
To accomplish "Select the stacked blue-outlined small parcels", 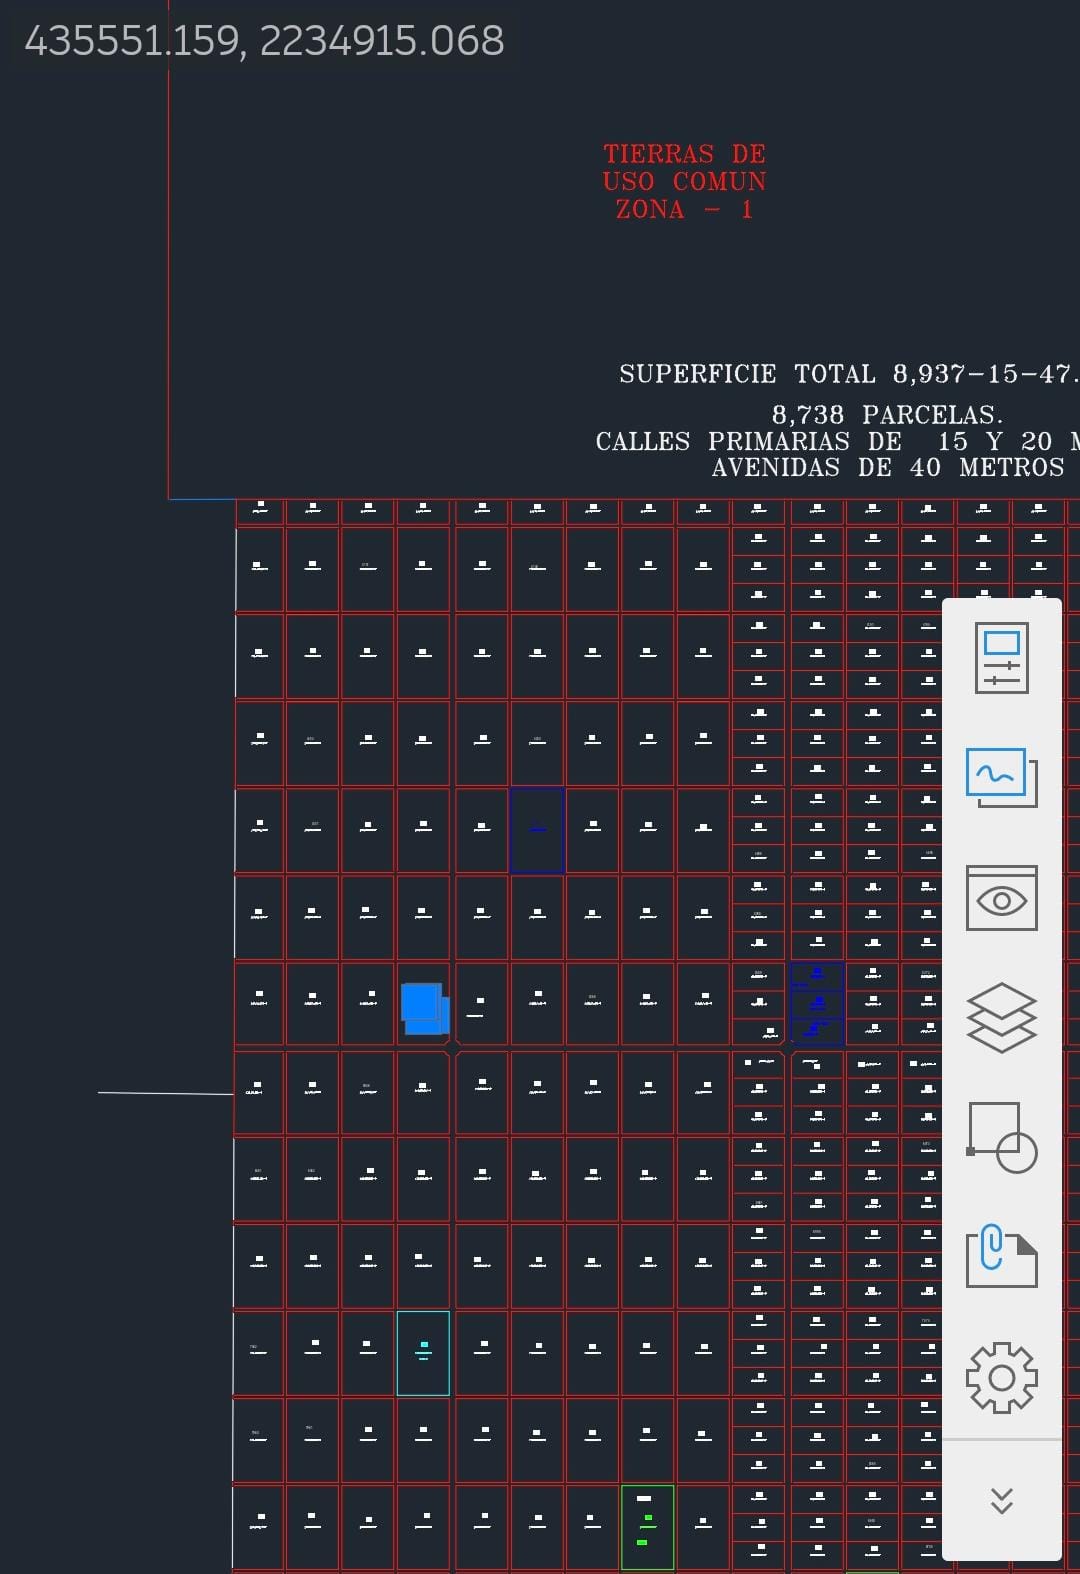I will point(817,1003).
